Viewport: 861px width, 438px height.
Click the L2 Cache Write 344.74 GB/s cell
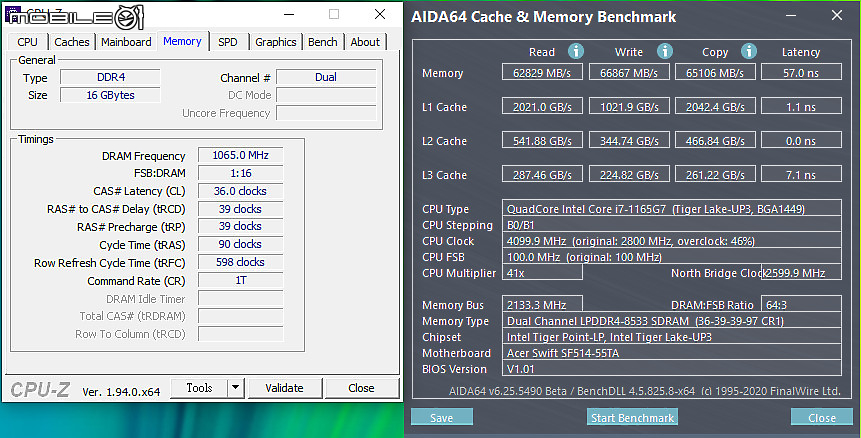point(629,140)
